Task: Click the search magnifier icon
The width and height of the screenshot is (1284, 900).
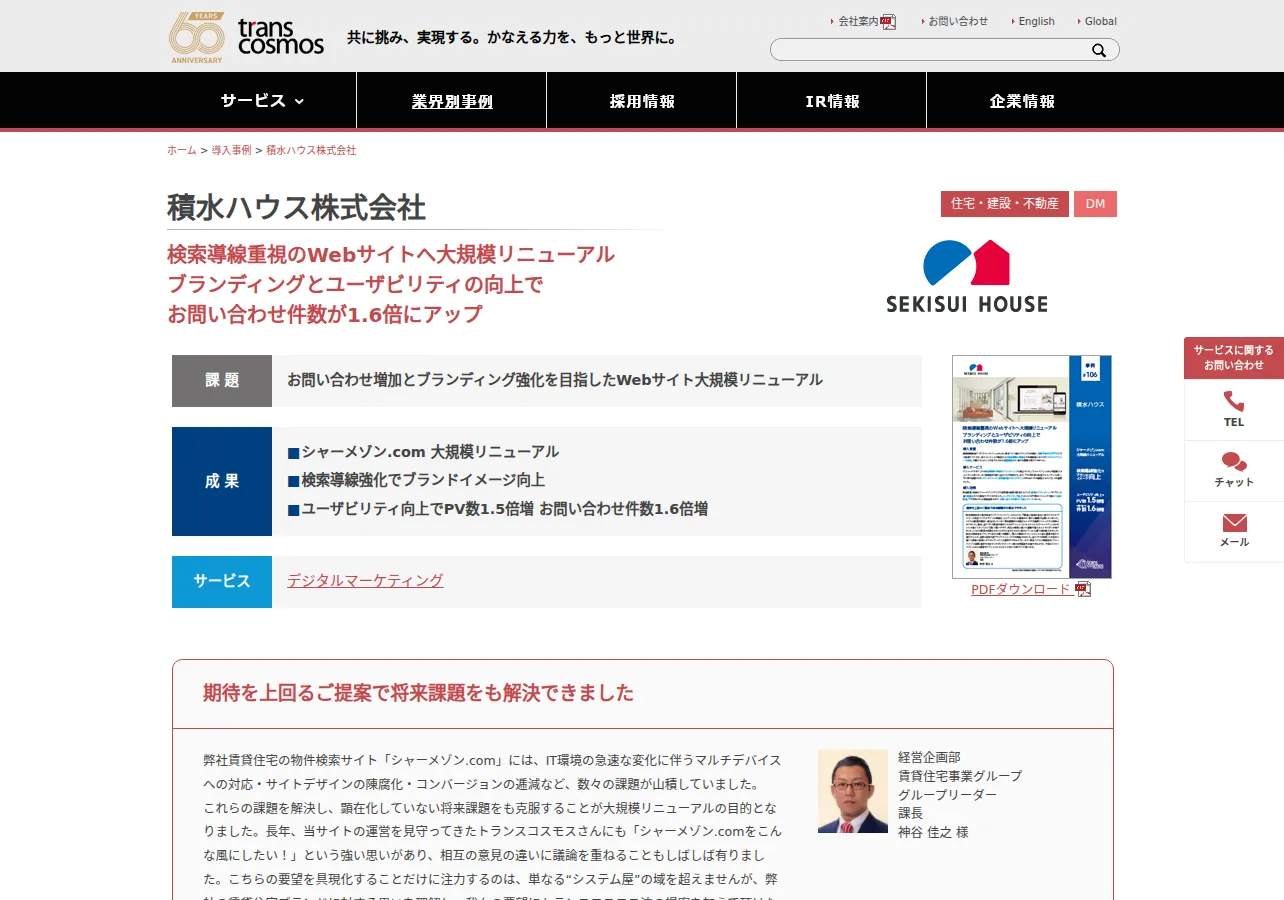Action: [1099, 50]
